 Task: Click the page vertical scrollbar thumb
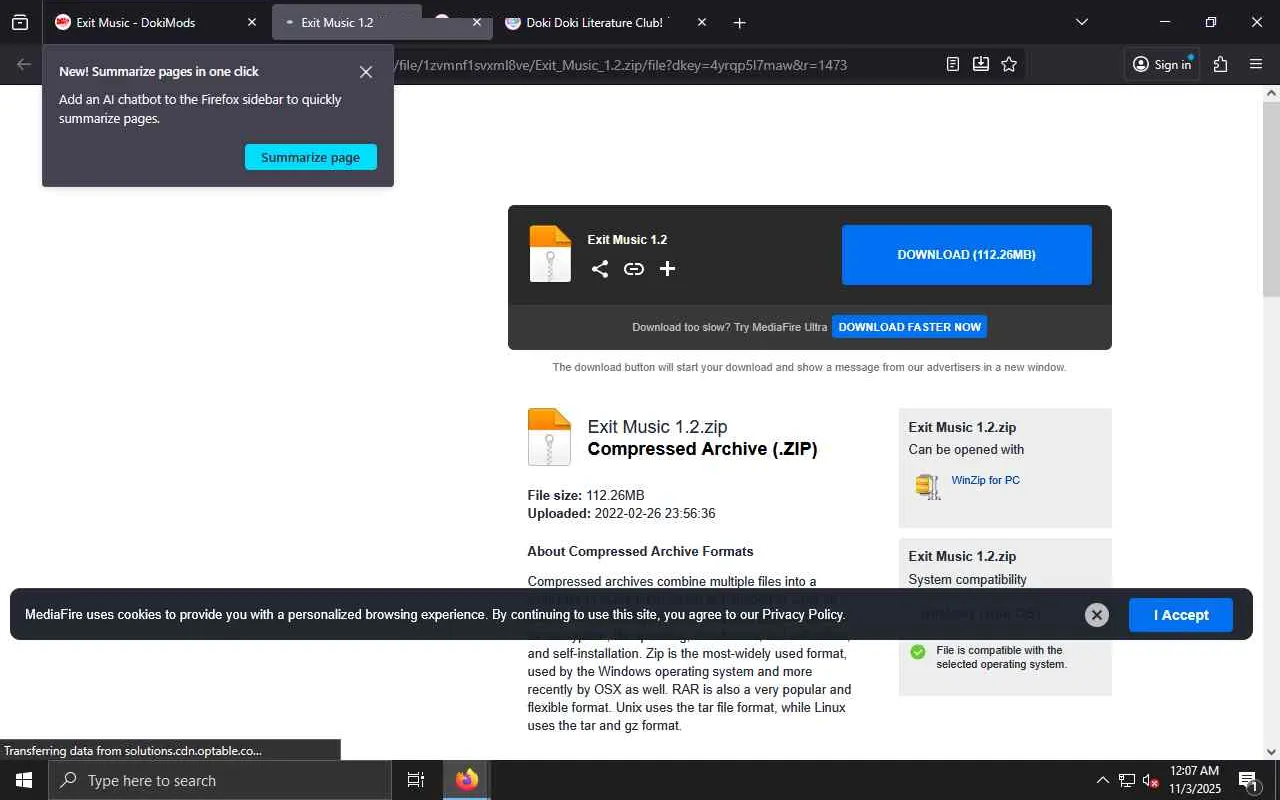point(1271,199)
